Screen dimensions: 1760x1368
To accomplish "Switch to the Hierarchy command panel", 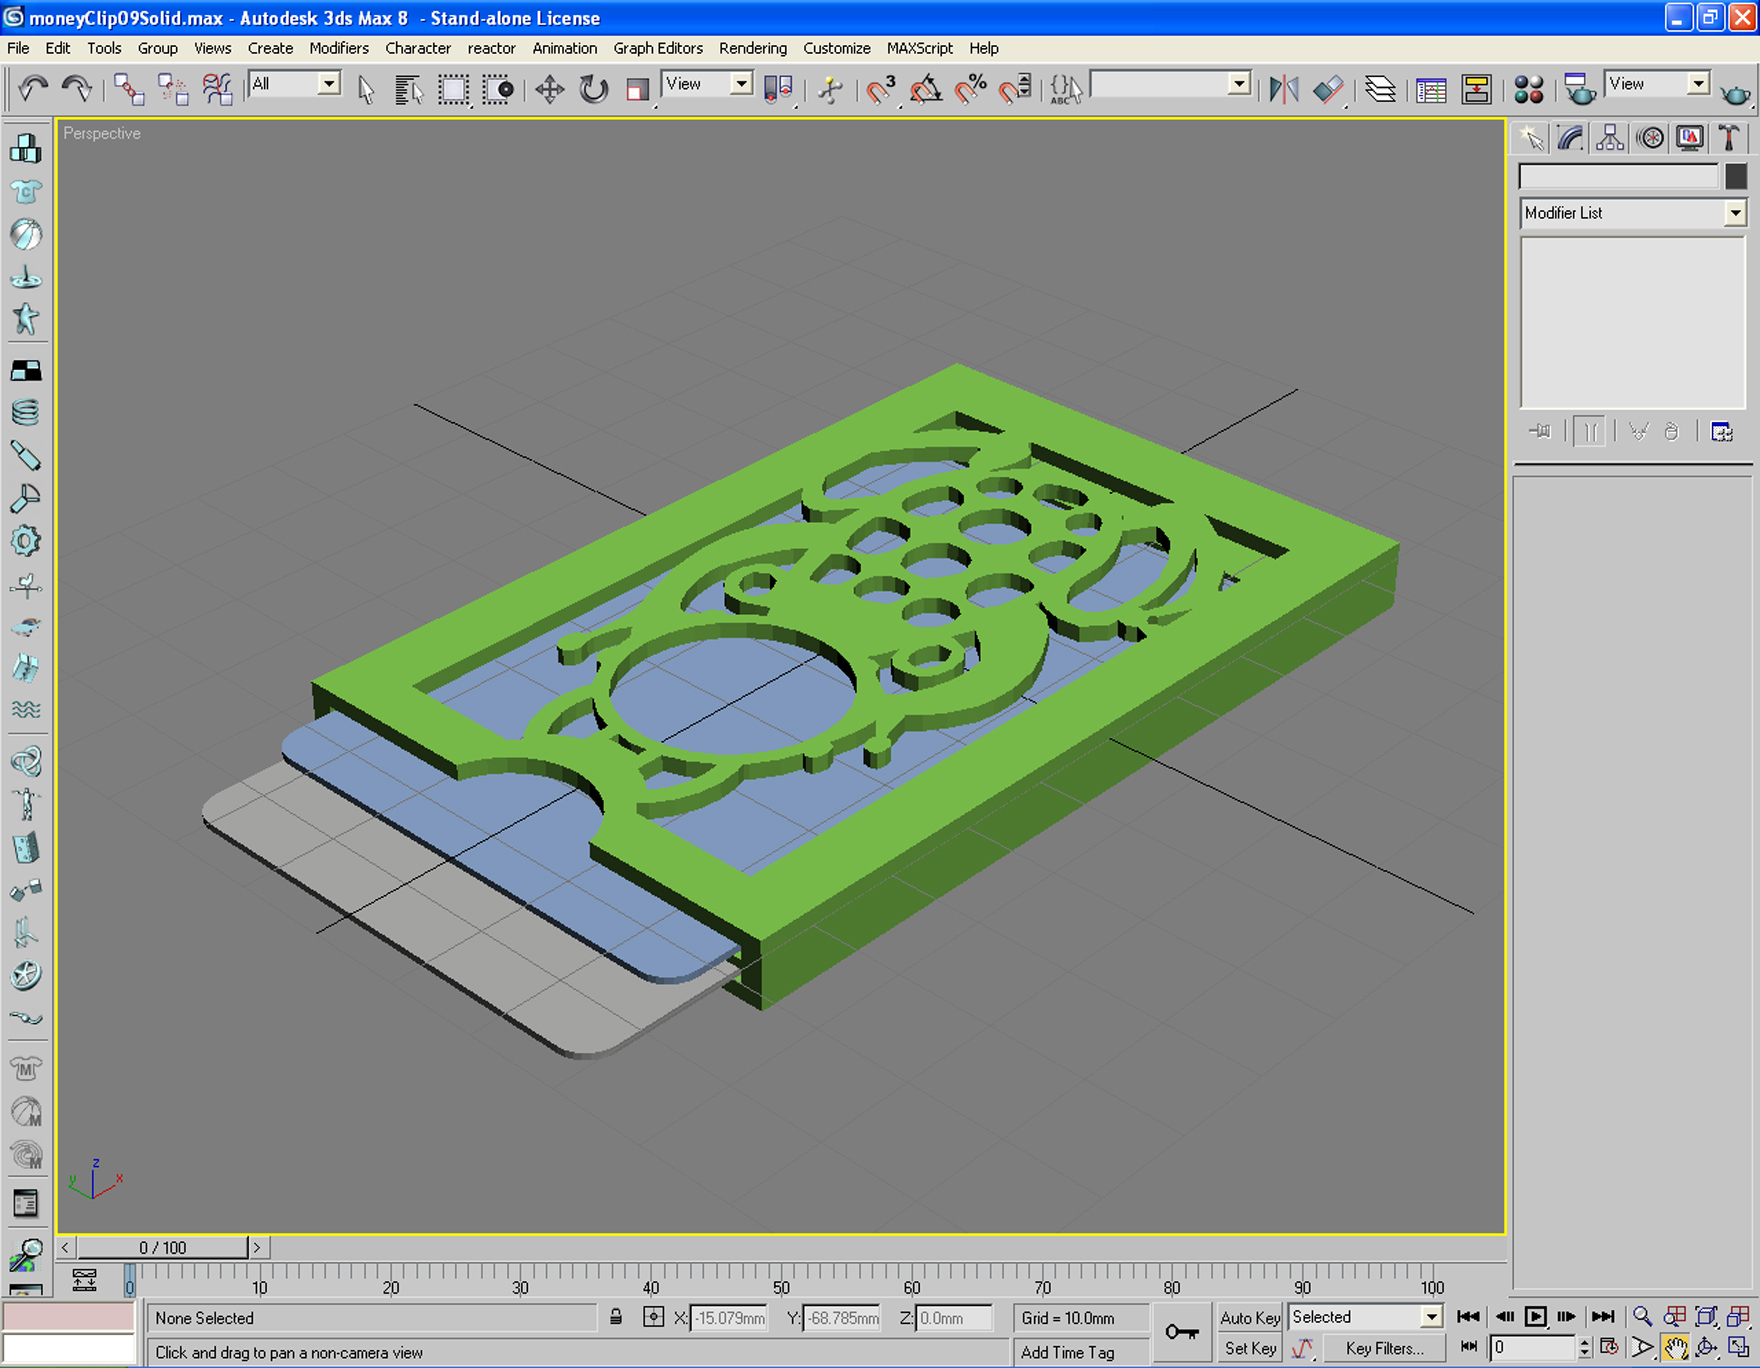I will 1610,138.
